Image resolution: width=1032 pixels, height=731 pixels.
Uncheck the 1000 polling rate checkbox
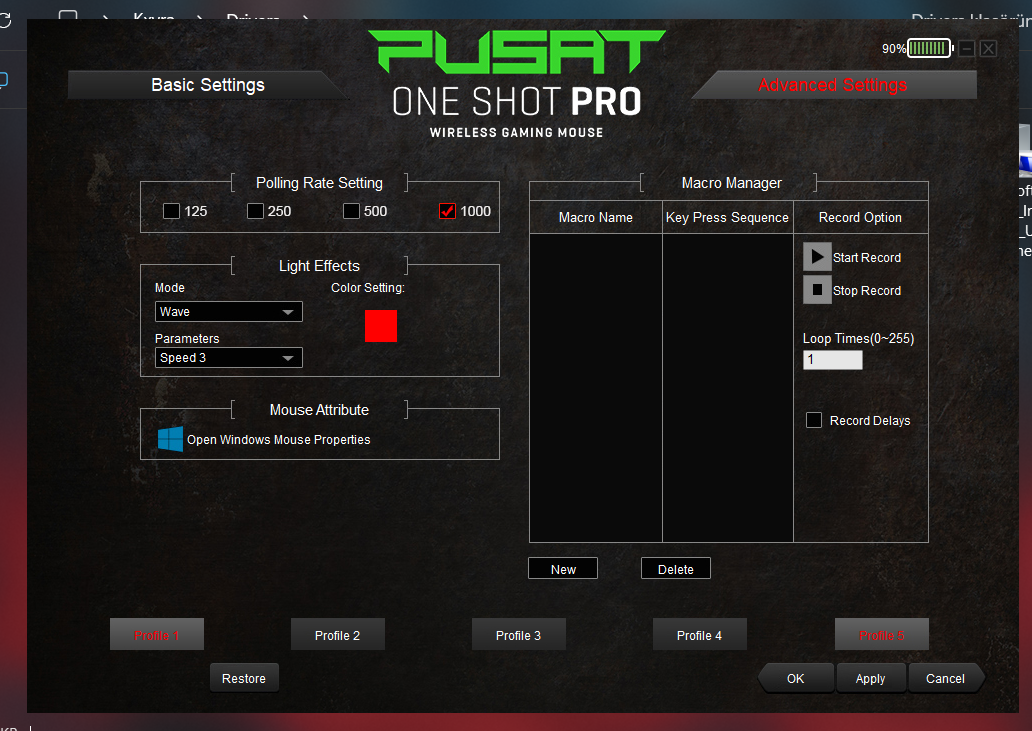click(x=448, y=211)
